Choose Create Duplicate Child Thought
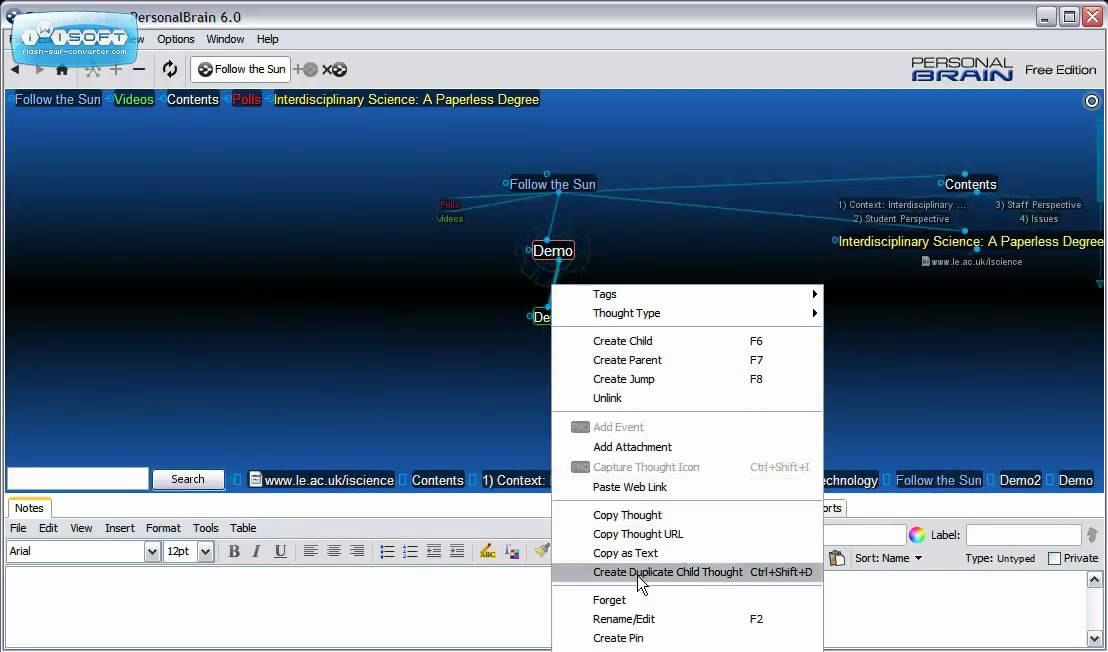Viewport: 1108px width, 652px height. point(687,572)
